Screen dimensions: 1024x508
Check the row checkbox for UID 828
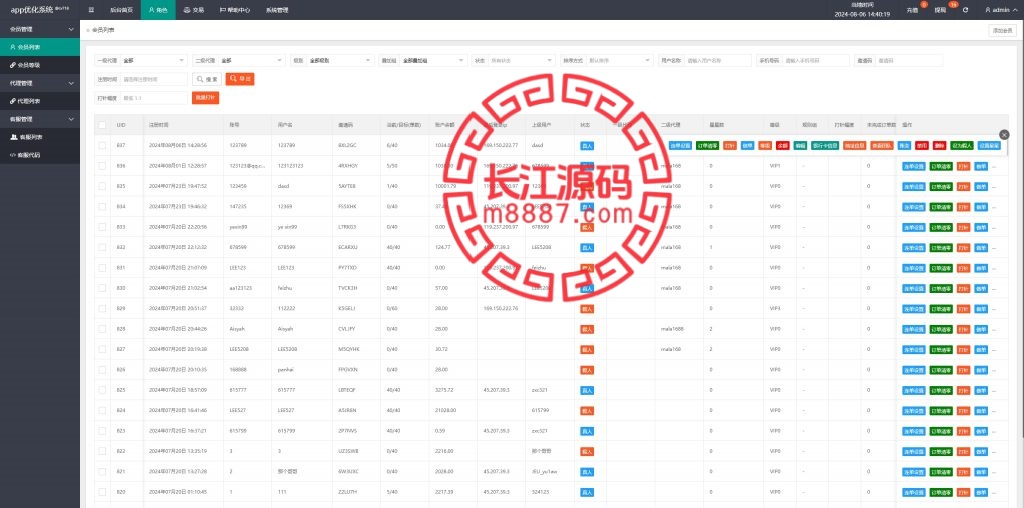[102, 329]
